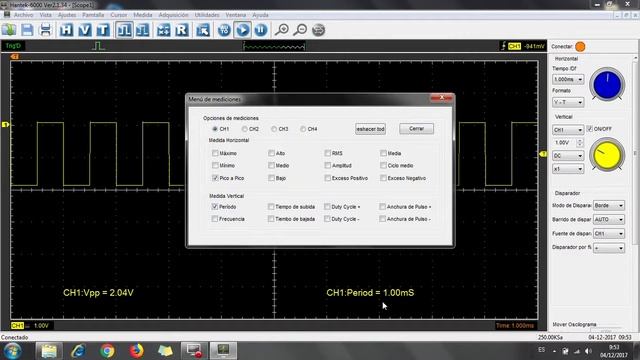
Task: Select the first square-wave toolbar icon
Action: pos(124,30)
